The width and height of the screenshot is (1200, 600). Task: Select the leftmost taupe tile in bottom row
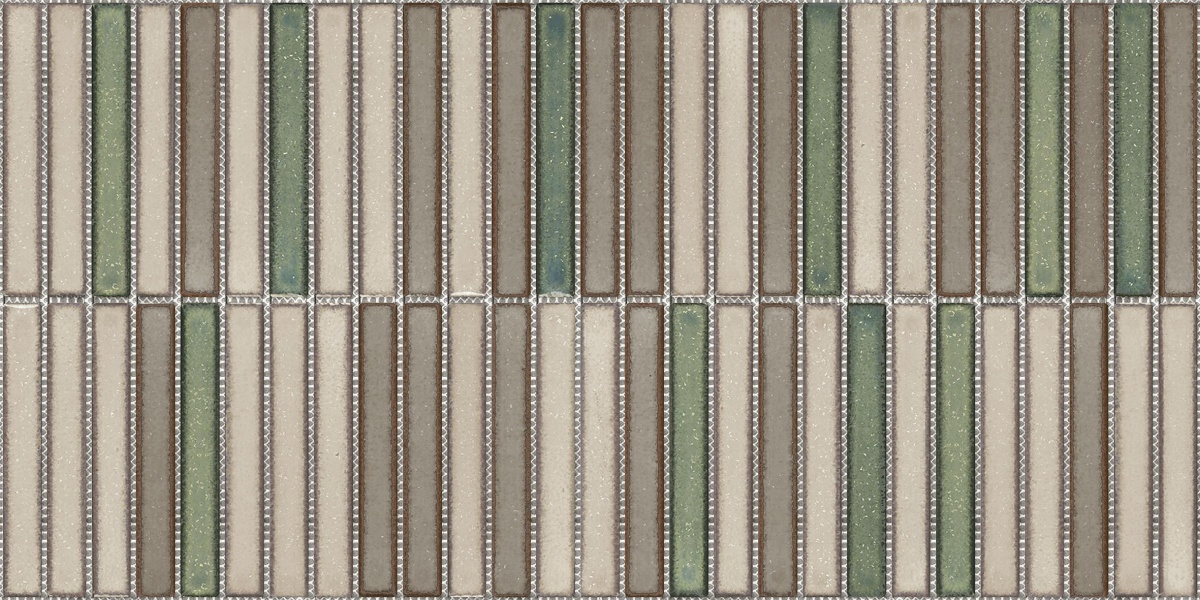click(x=155, y=450)
